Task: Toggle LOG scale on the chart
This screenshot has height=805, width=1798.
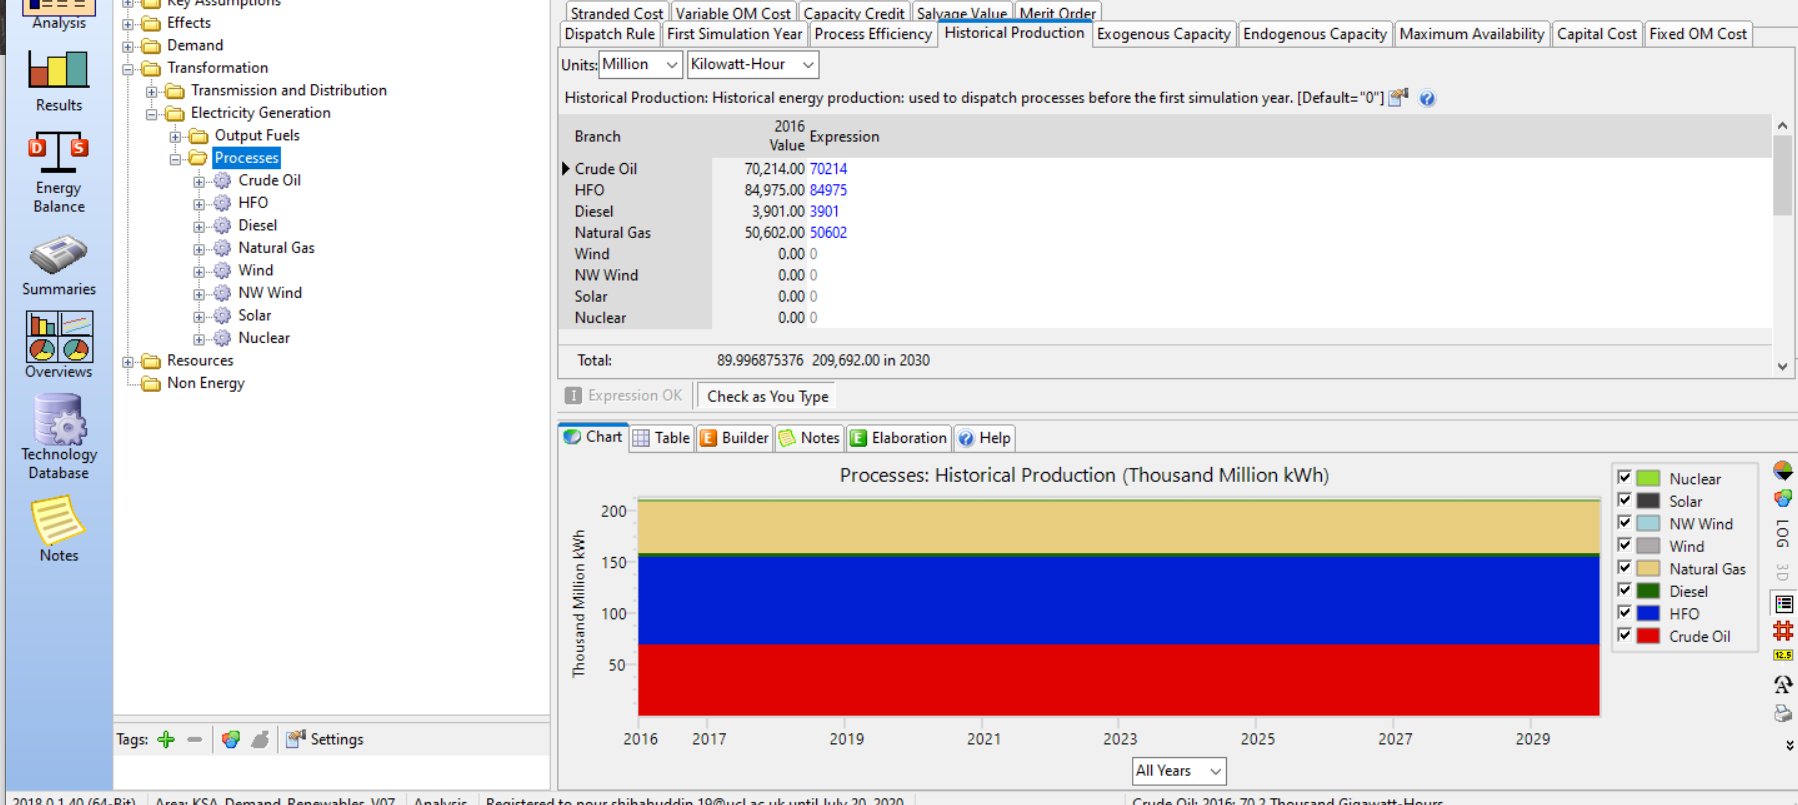Action: pyautogui.click(x=1783, y=534)
